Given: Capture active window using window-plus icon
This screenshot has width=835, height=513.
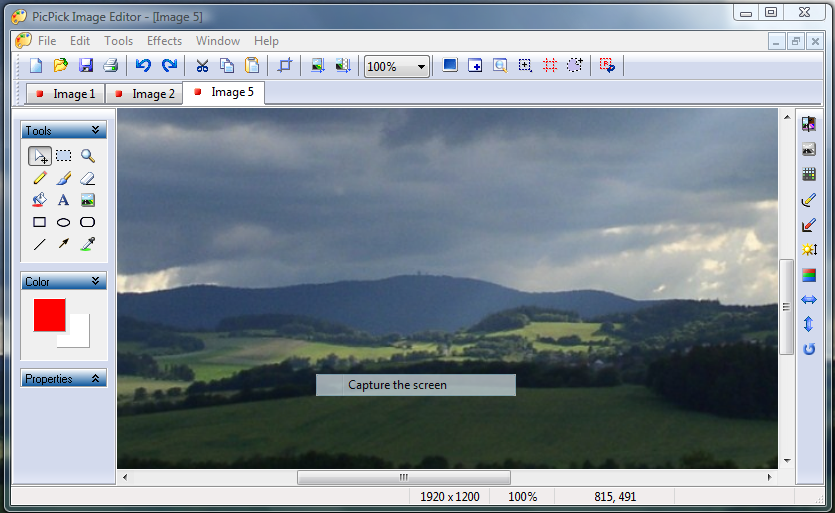Looking at the screenshot, I should (475, 66).
